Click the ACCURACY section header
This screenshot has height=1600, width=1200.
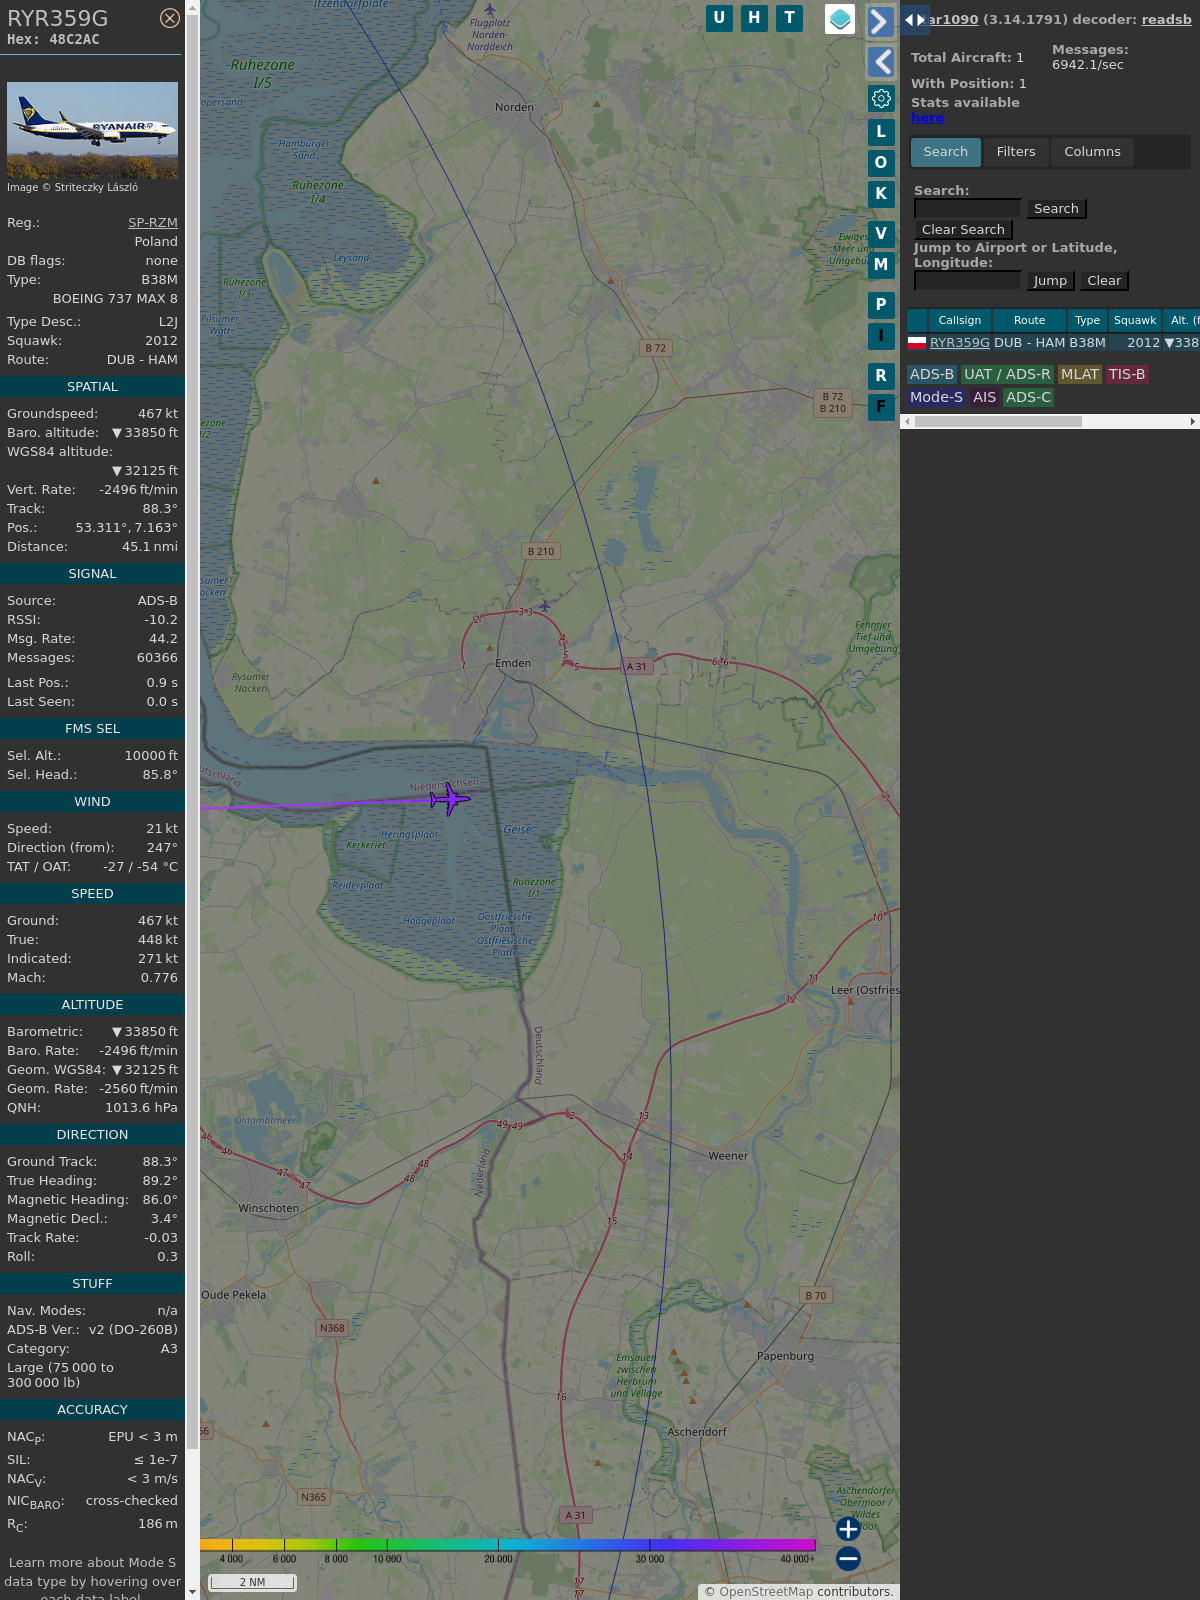click(x=92, y=1410)
